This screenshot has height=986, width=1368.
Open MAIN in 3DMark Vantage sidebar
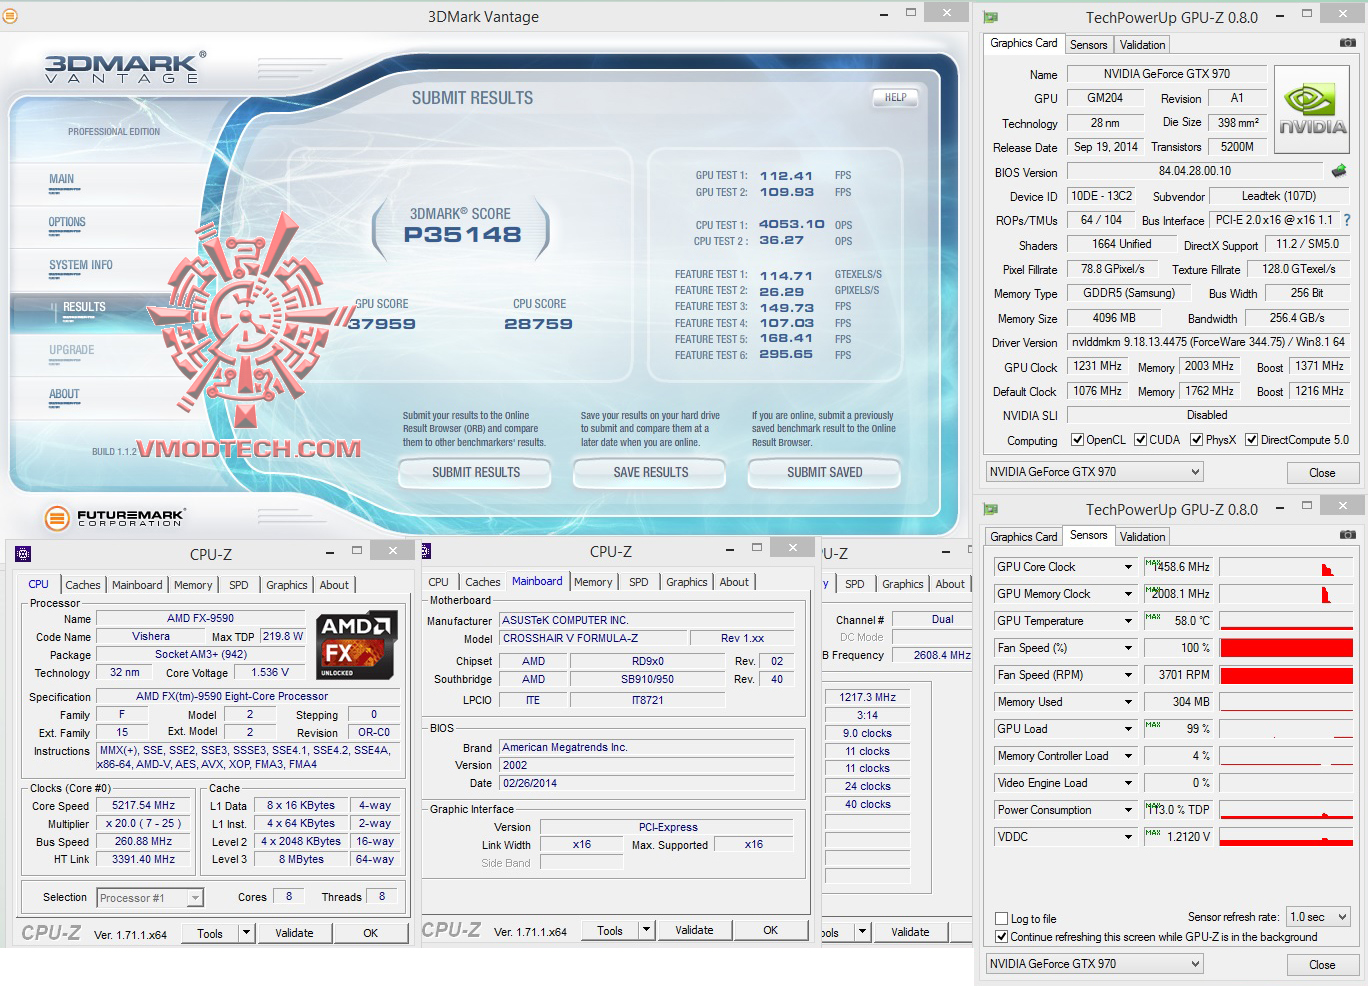tap(61, 180)
